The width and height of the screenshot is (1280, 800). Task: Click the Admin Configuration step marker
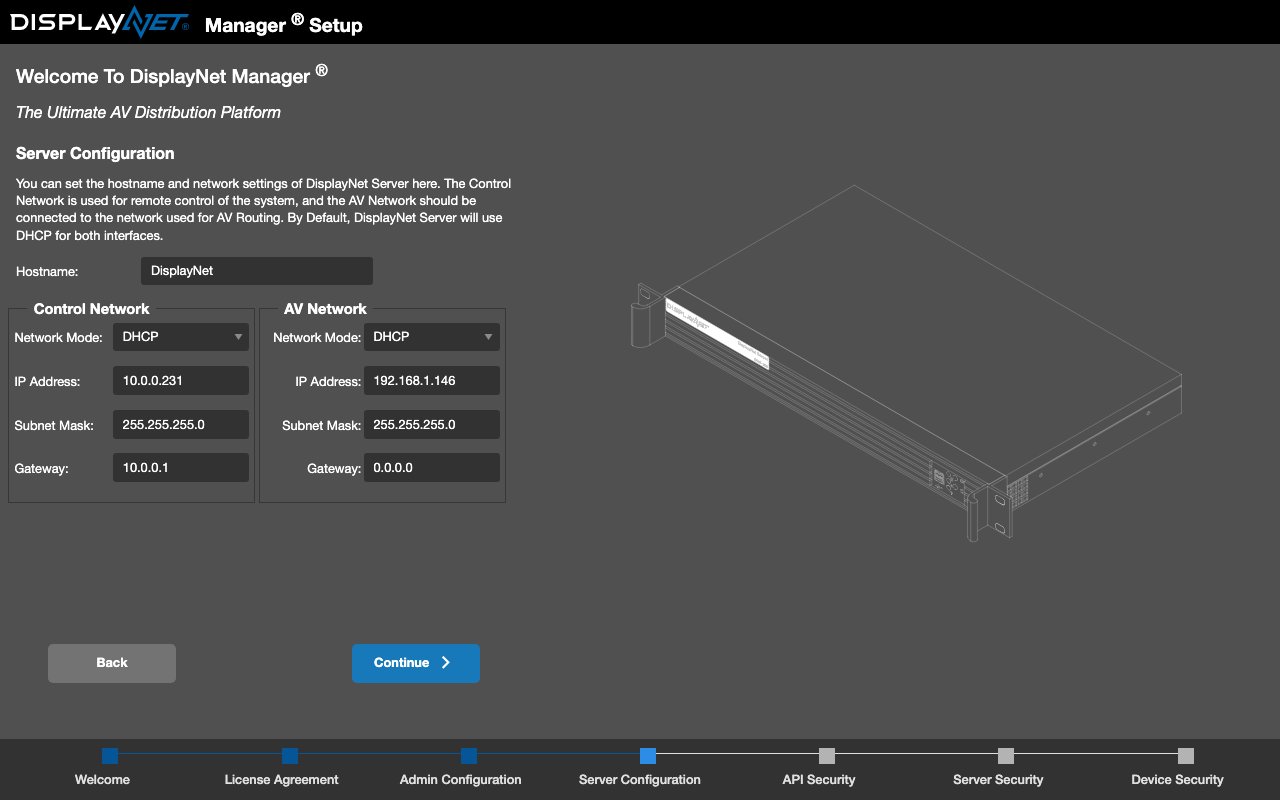point(469,756)
